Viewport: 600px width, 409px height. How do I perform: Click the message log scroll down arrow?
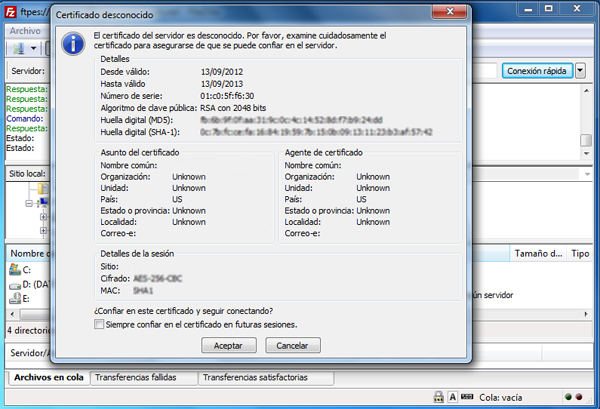coord(586,154)
